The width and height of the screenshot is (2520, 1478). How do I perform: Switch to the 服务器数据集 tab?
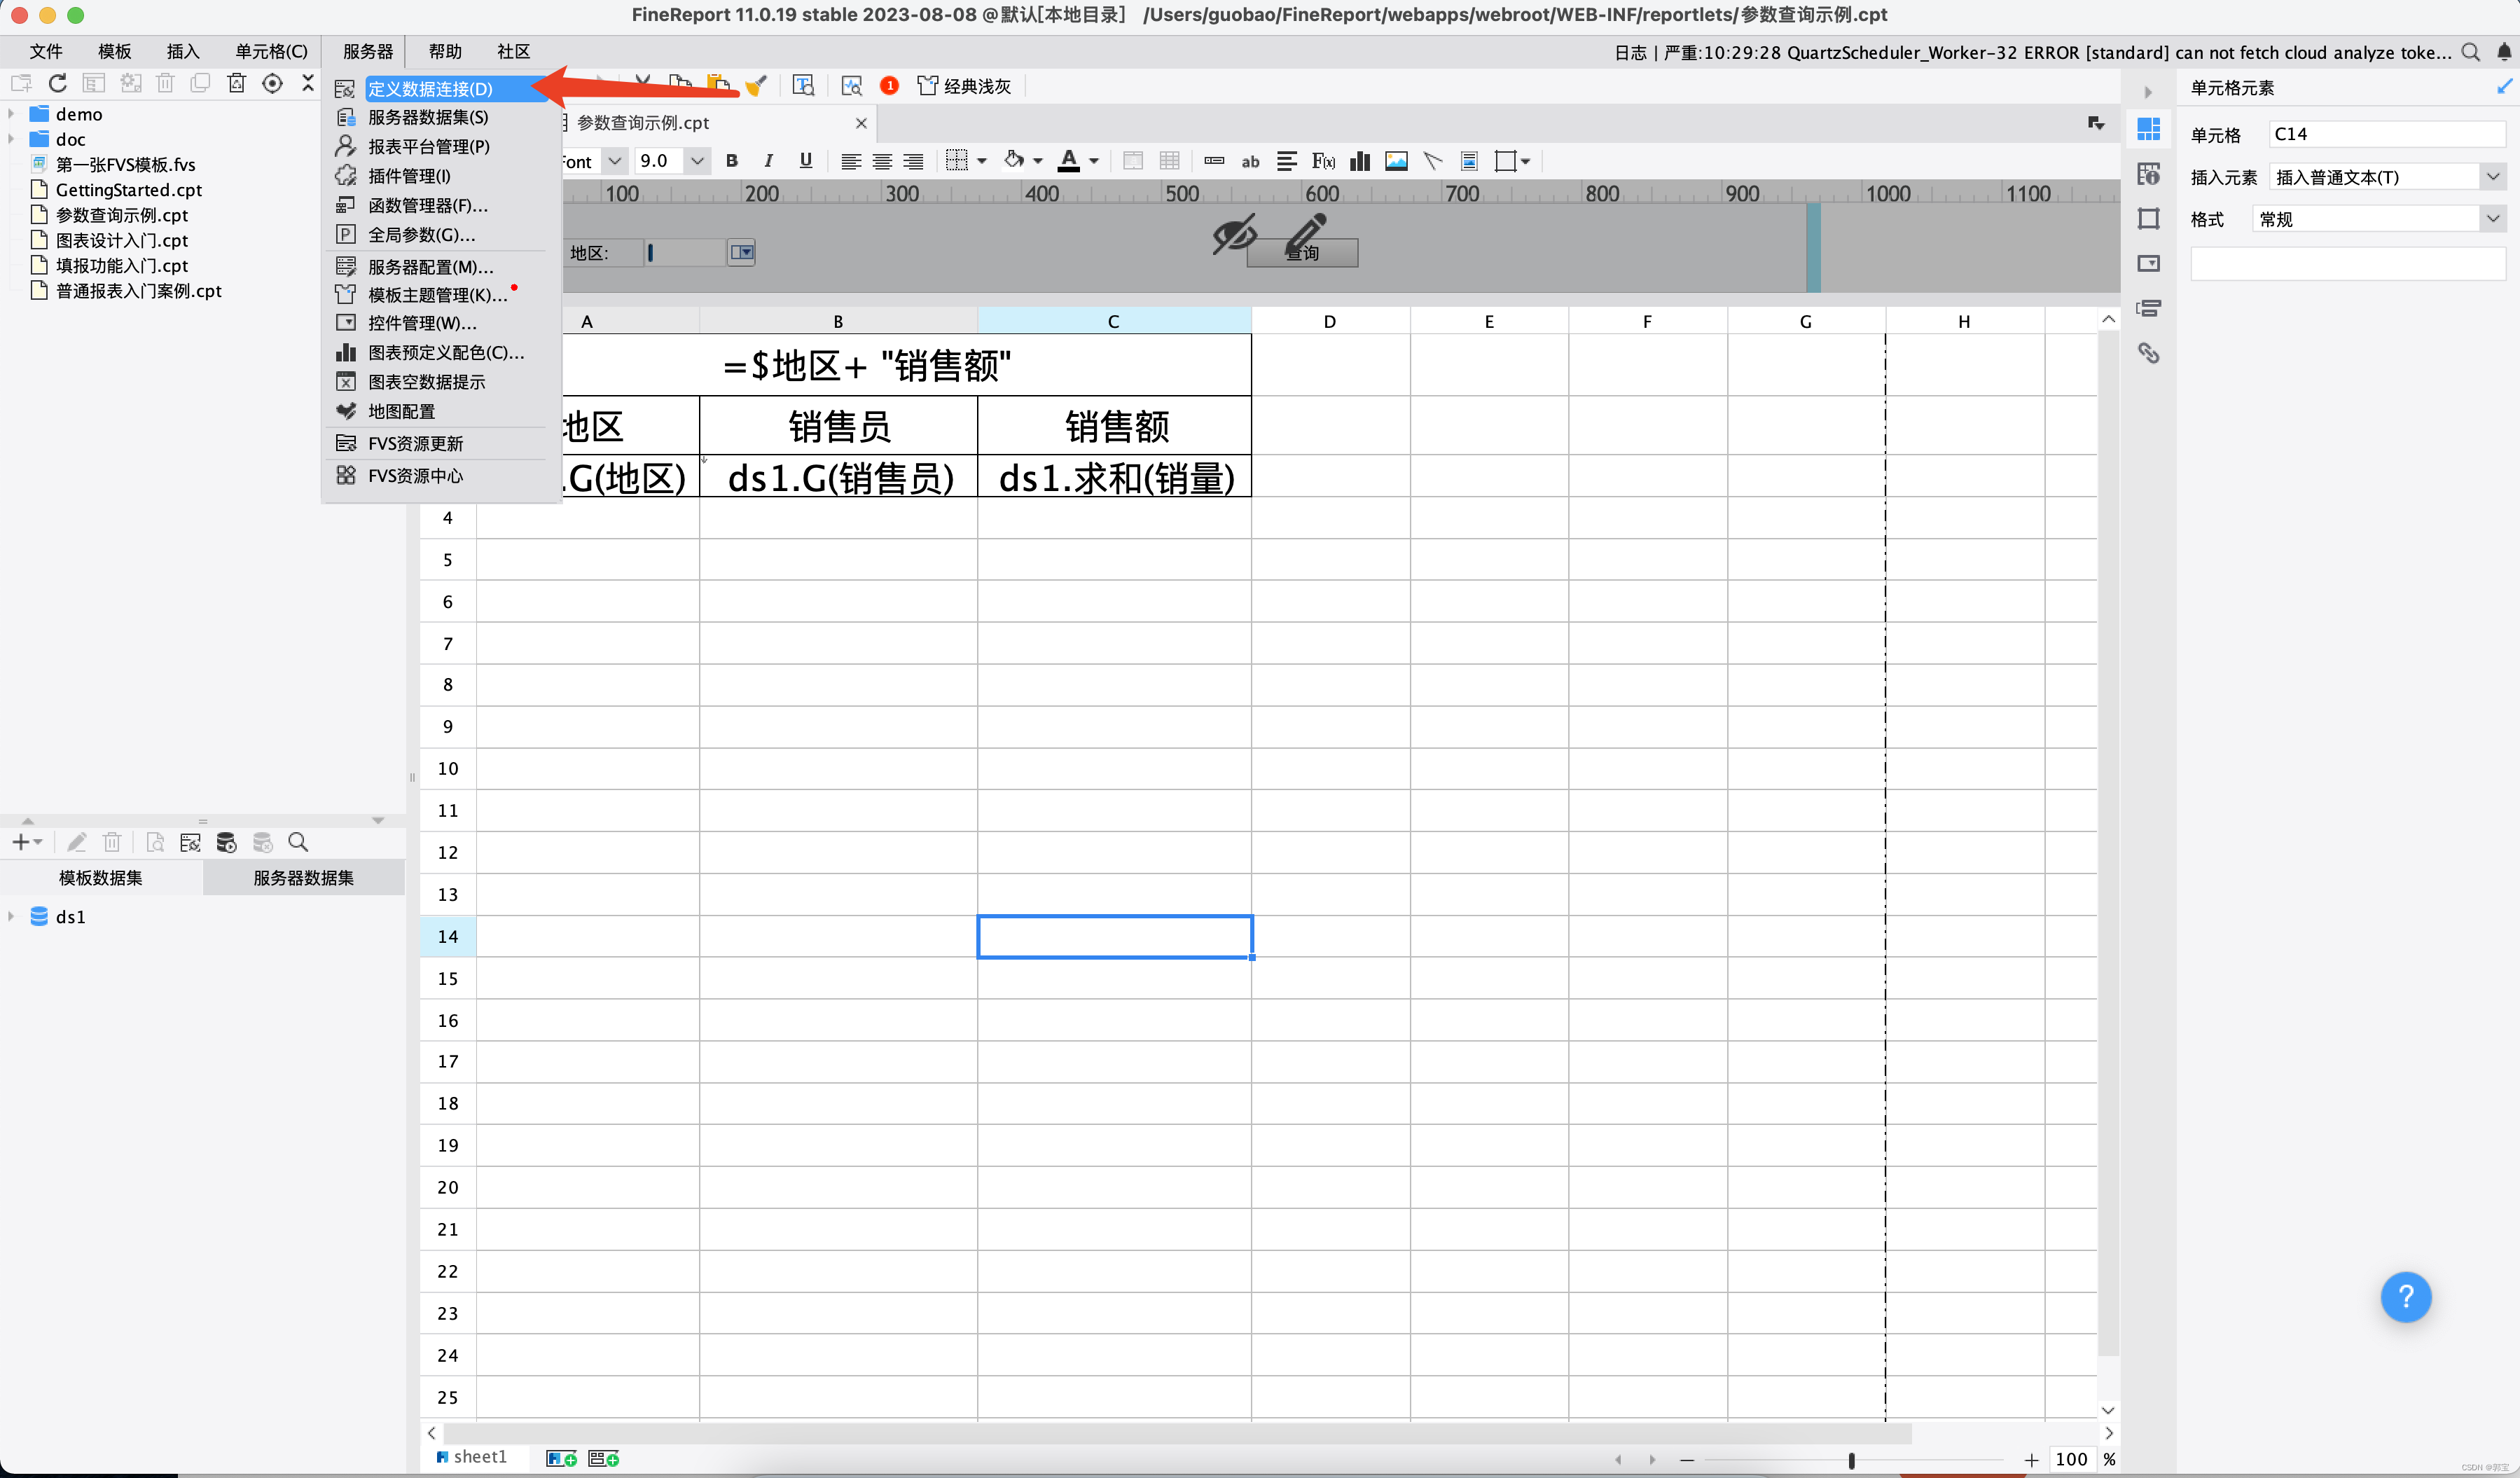tap(303, 877)
